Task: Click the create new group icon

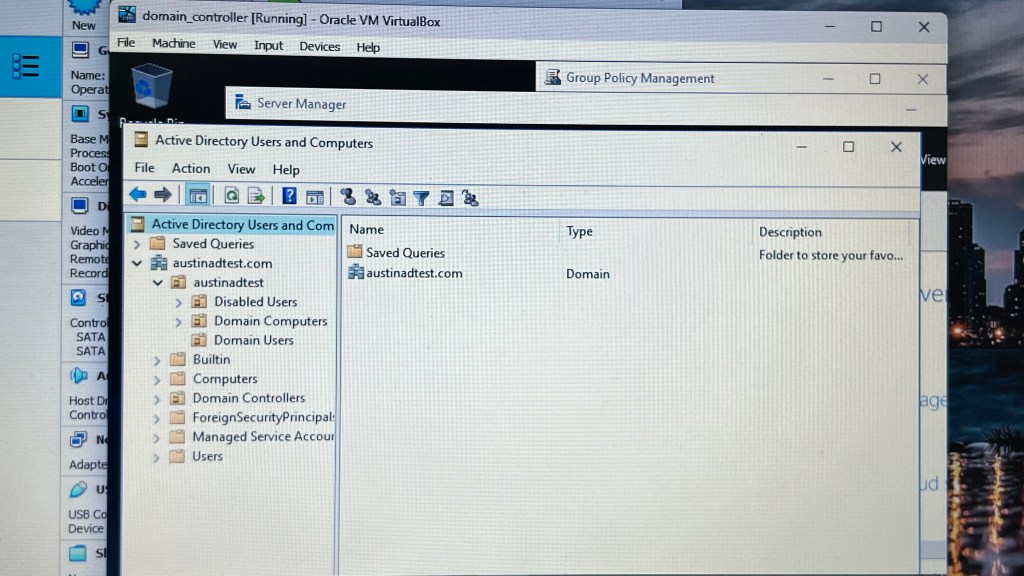Action: 372,197
